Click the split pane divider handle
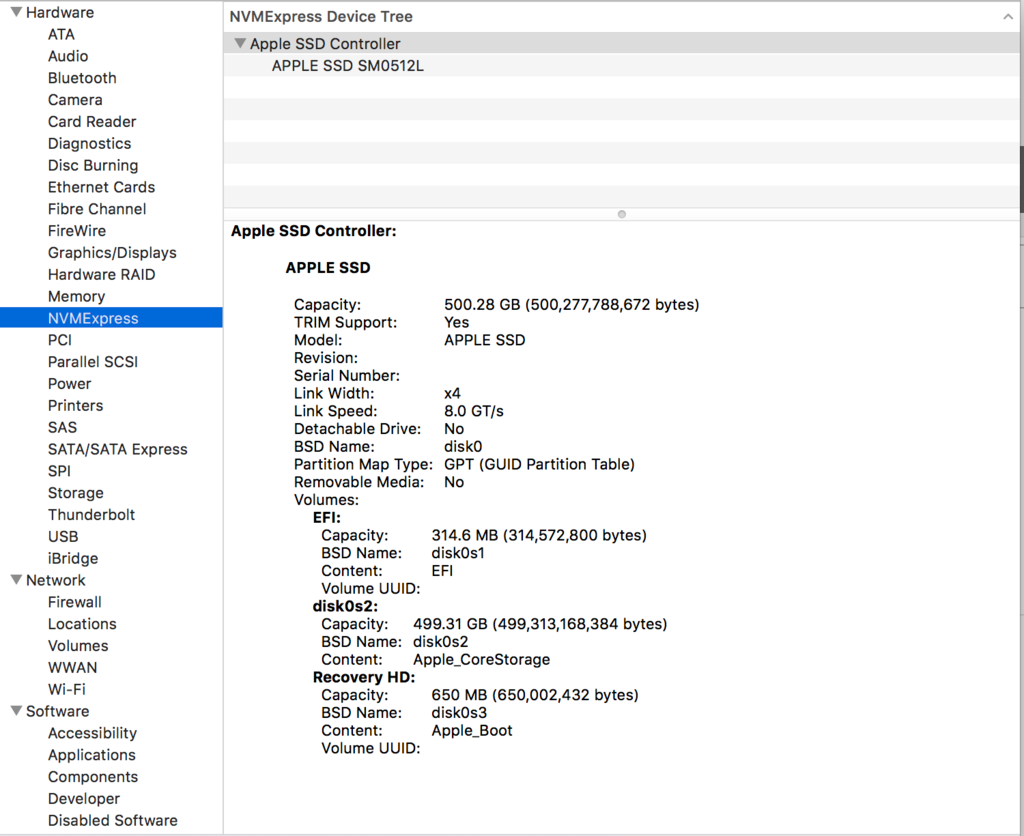The width and height of the screenshot is (1024, 836). (x=622, y=214)
